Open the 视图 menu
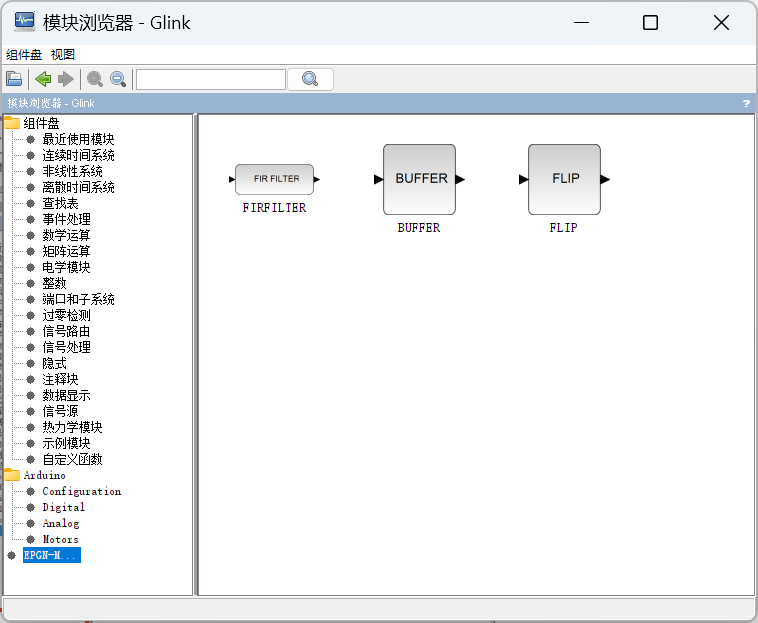The image size is (758, 623). (63, 54)
